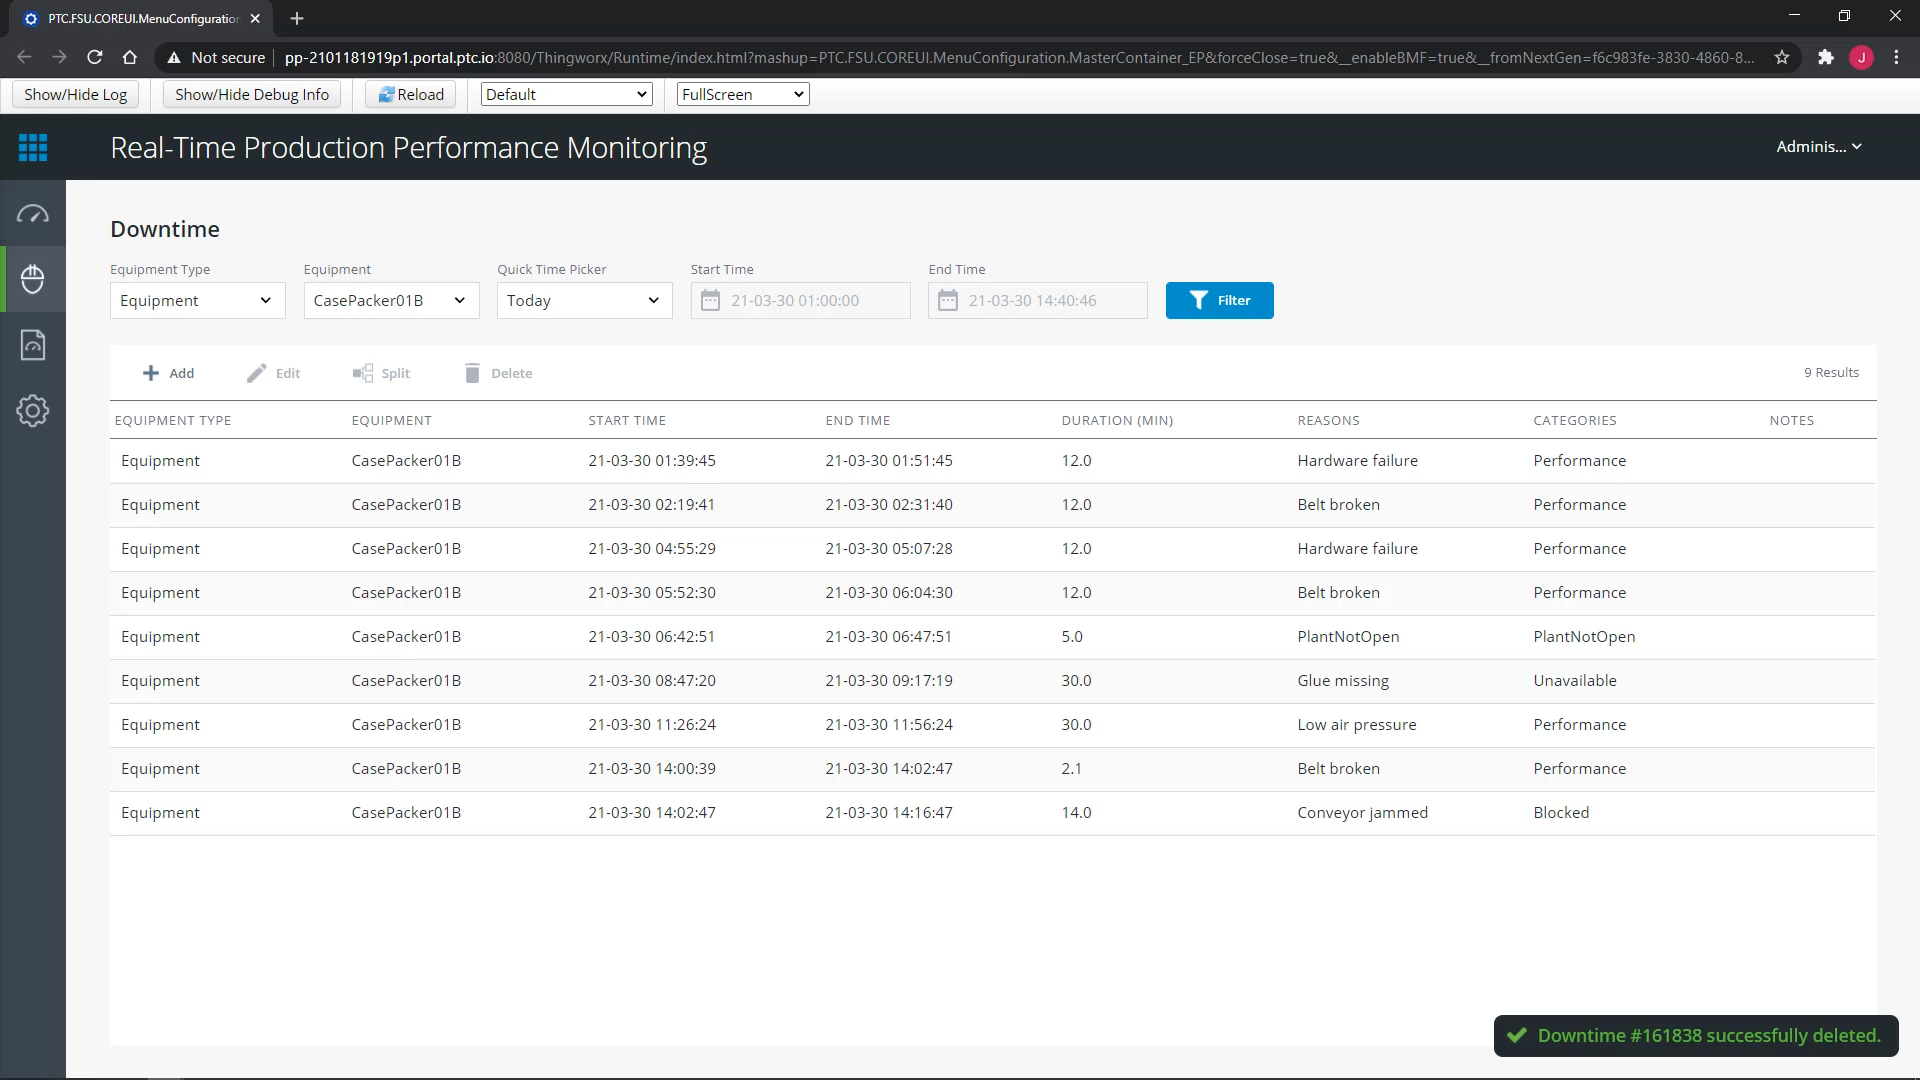Select the Glue missing reason cell

pyautogui.click(x=1343, y=681)
